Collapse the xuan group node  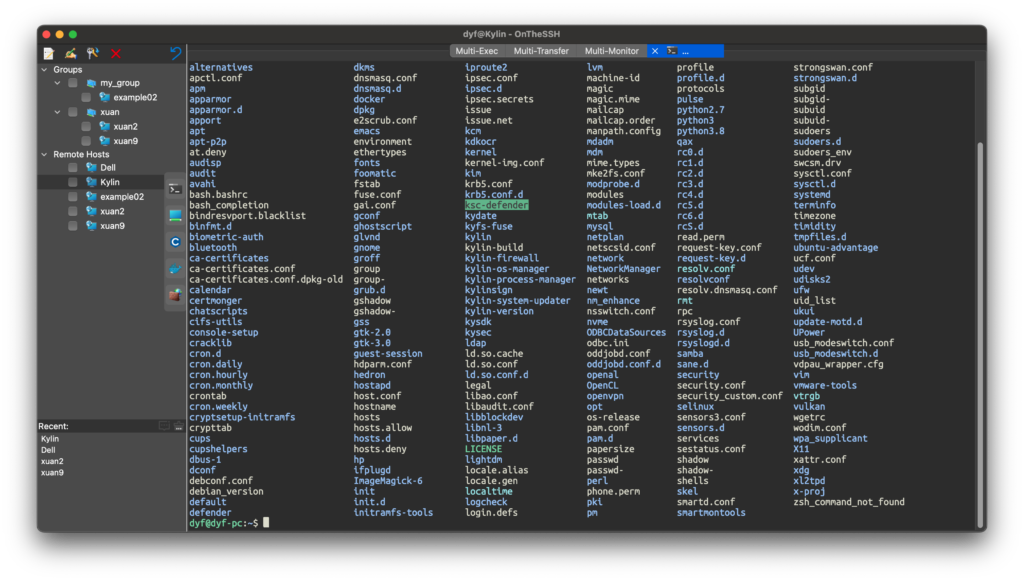(58, 112)
